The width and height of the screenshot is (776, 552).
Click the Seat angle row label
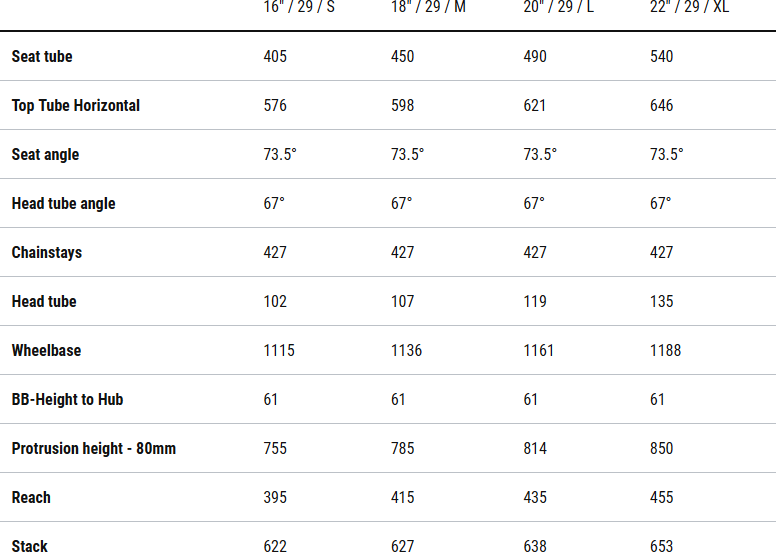45,154
